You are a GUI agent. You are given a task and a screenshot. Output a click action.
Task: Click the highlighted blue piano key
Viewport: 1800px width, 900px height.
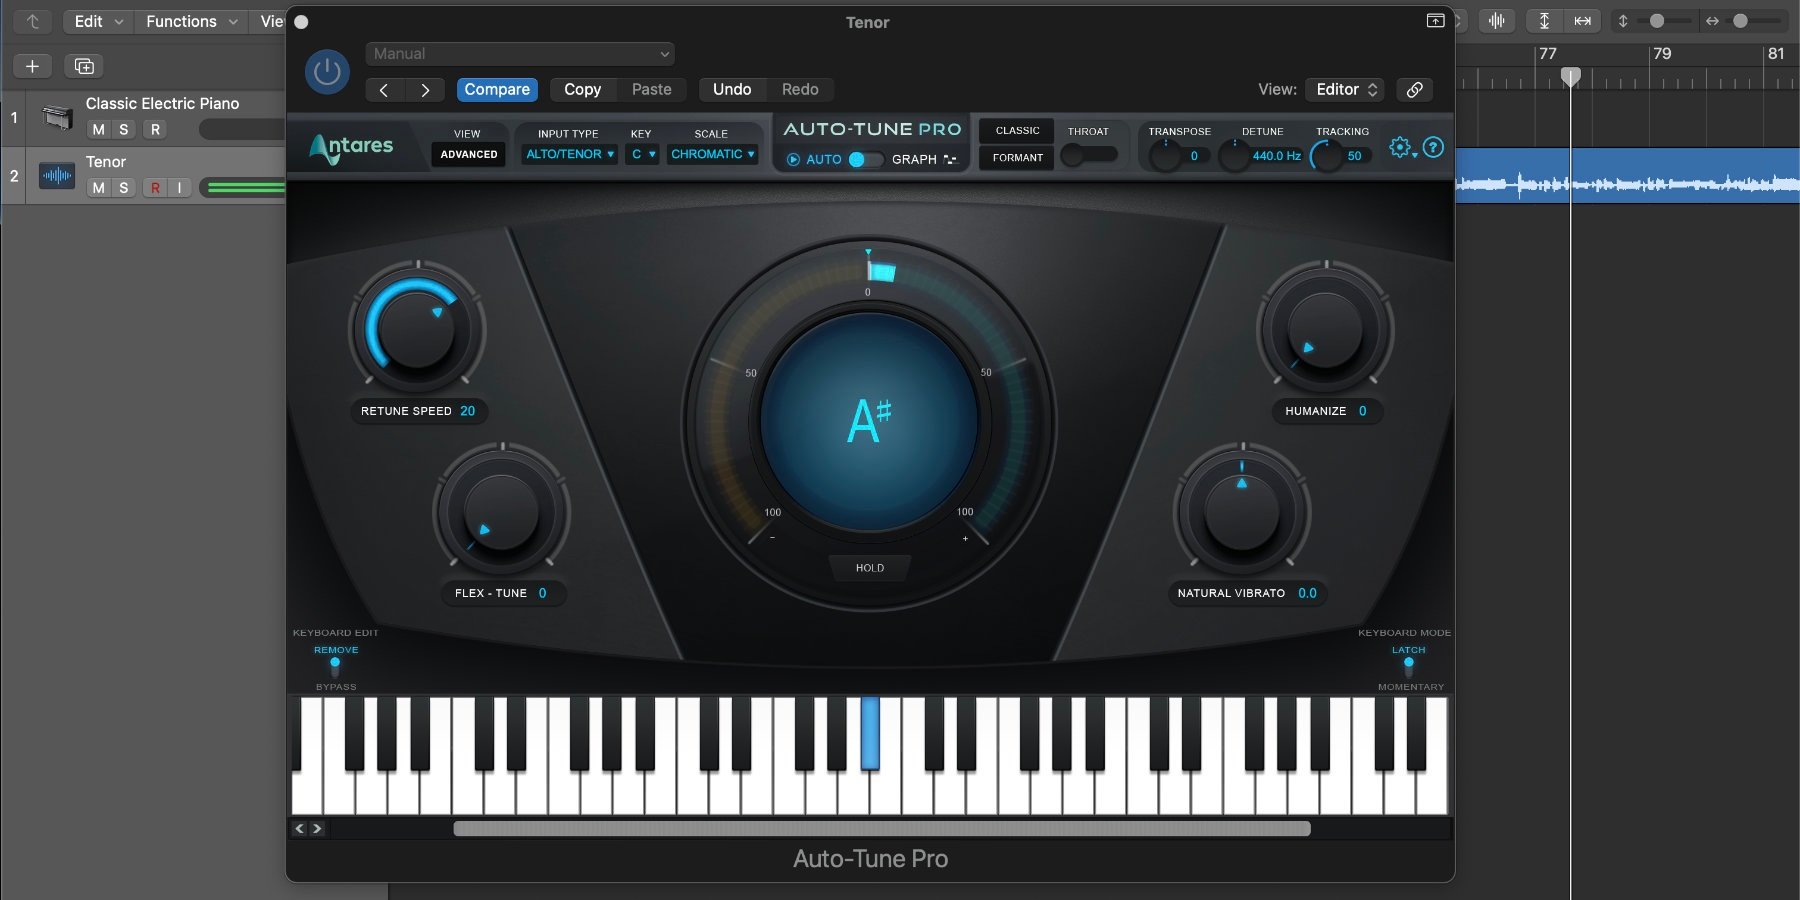pos(868,735)
